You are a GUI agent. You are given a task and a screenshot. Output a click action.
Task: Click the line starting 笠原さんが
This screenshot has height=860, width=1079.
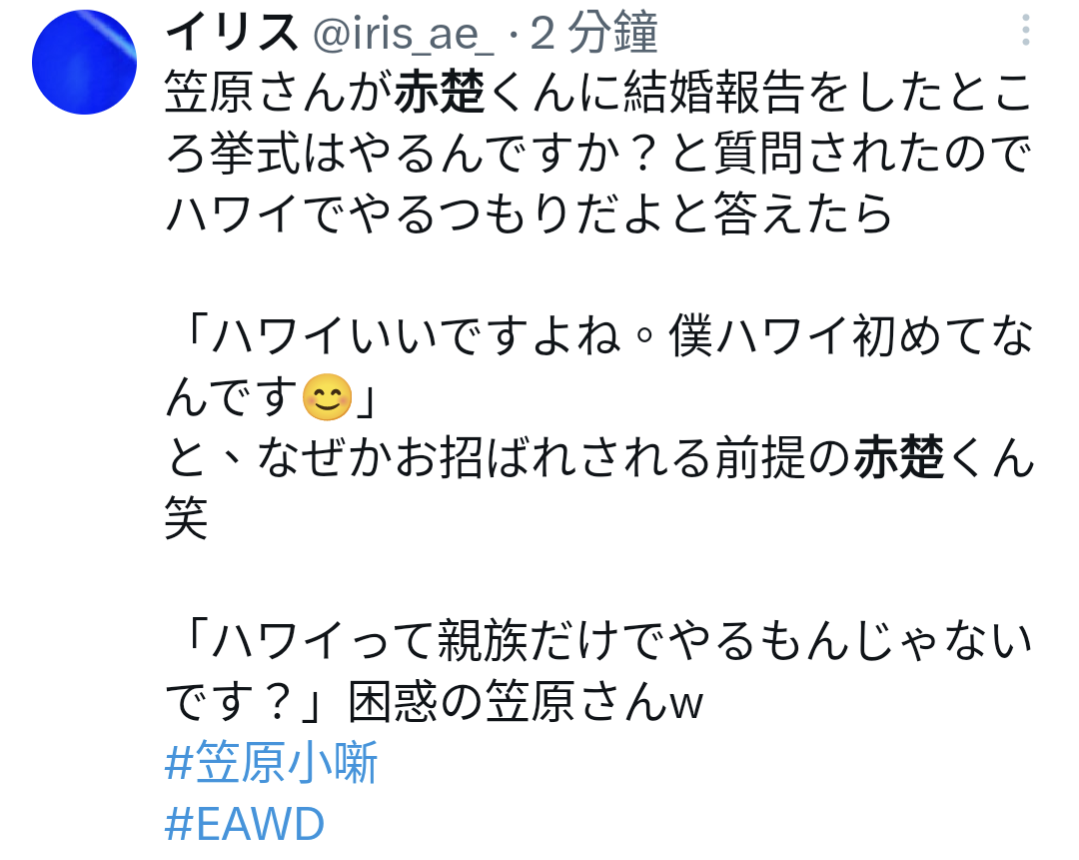(x=599, y=93)
